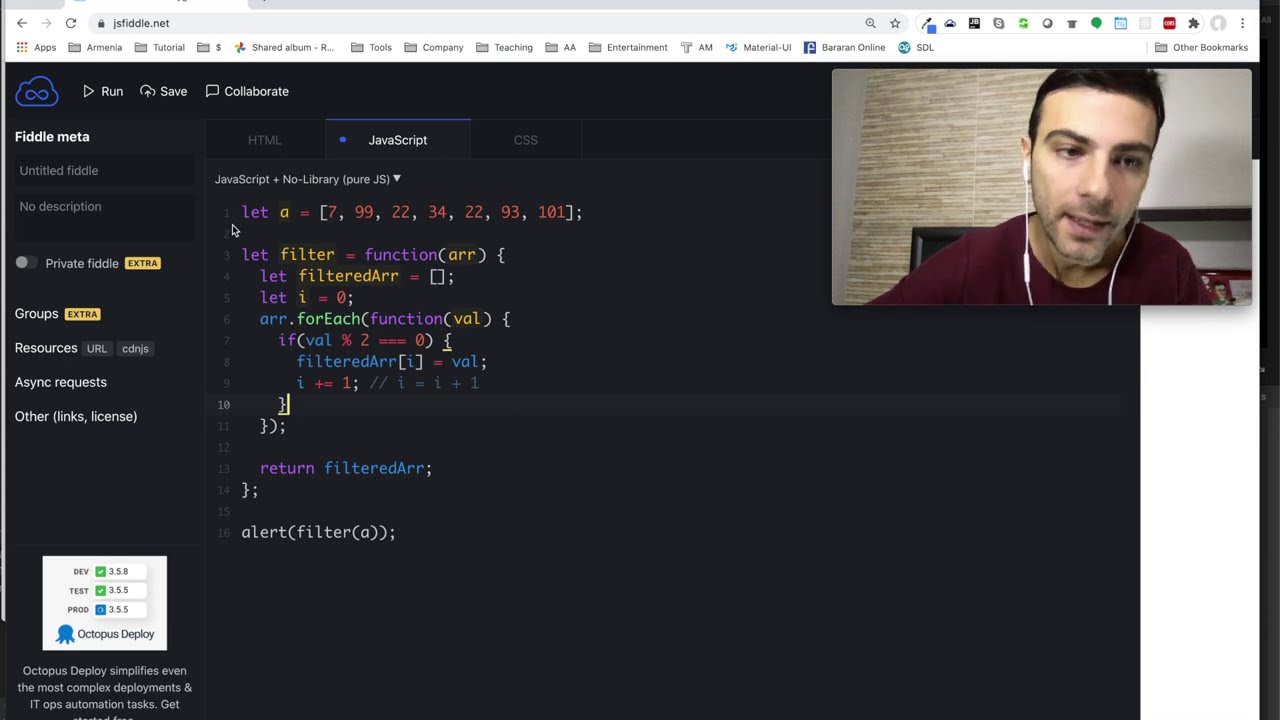Open the Skype extension icon
Screen dimensions: 1280x720
coord(999,23)
